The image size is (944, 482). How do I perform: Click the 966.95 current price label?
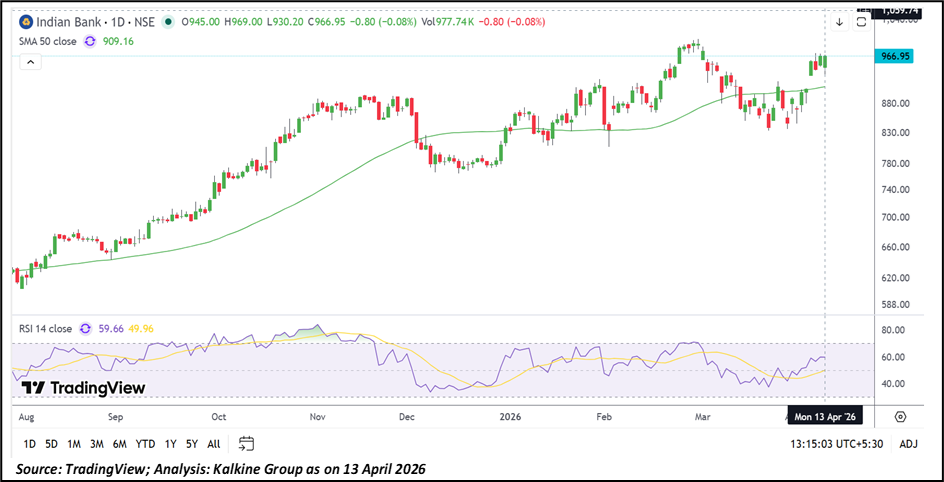click(x=894, y=57)
